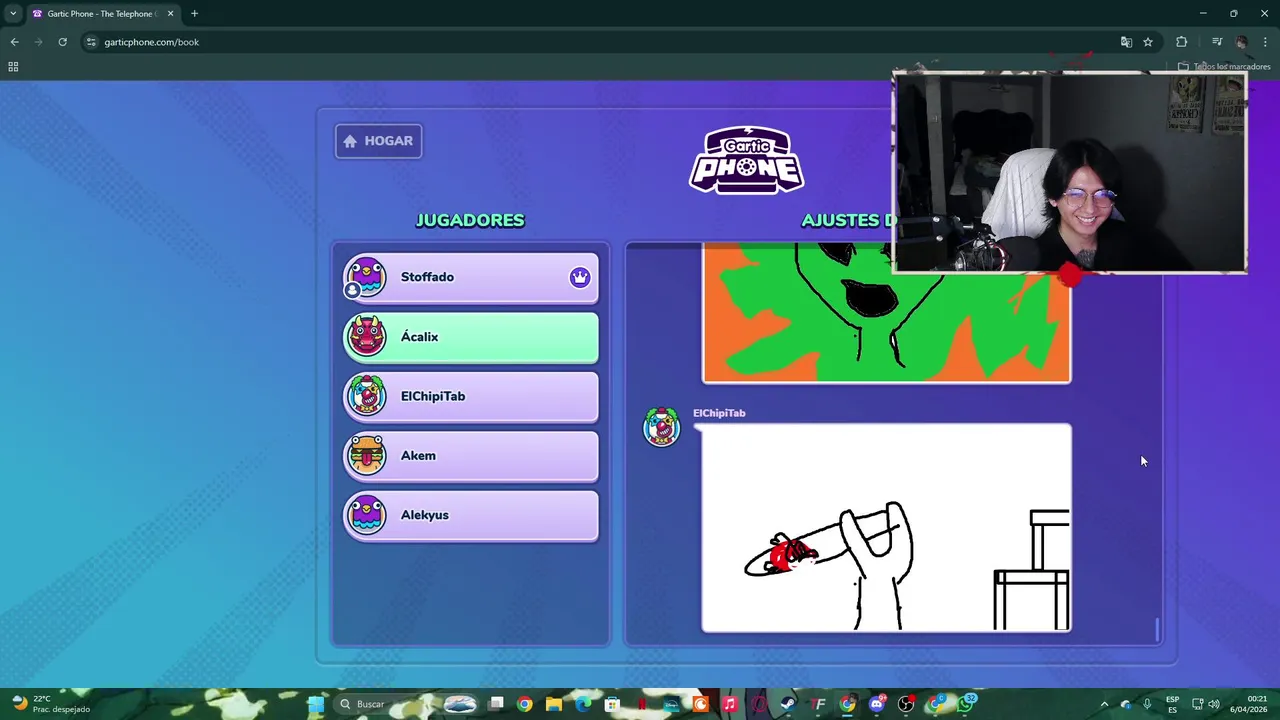Open OBS Studio from the taskbar

pyautogui.click(x=906, y=704)
